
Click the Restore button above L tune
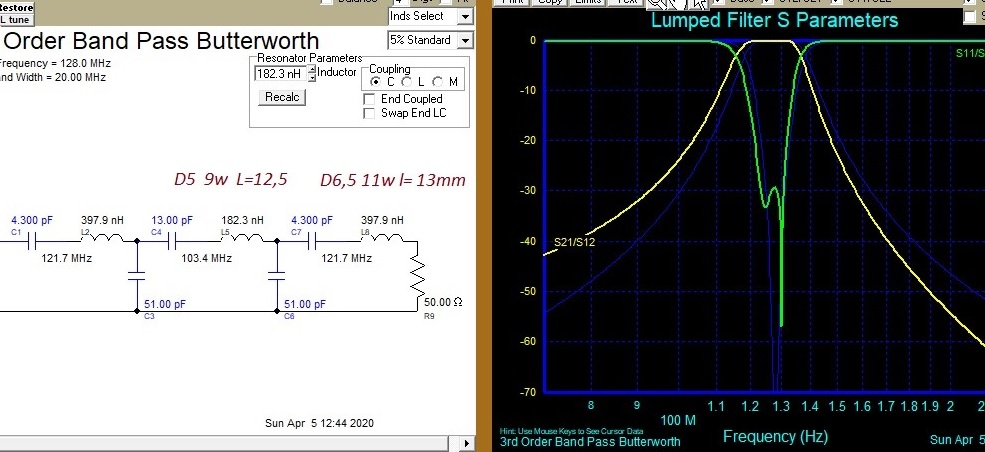pos(16,8)
